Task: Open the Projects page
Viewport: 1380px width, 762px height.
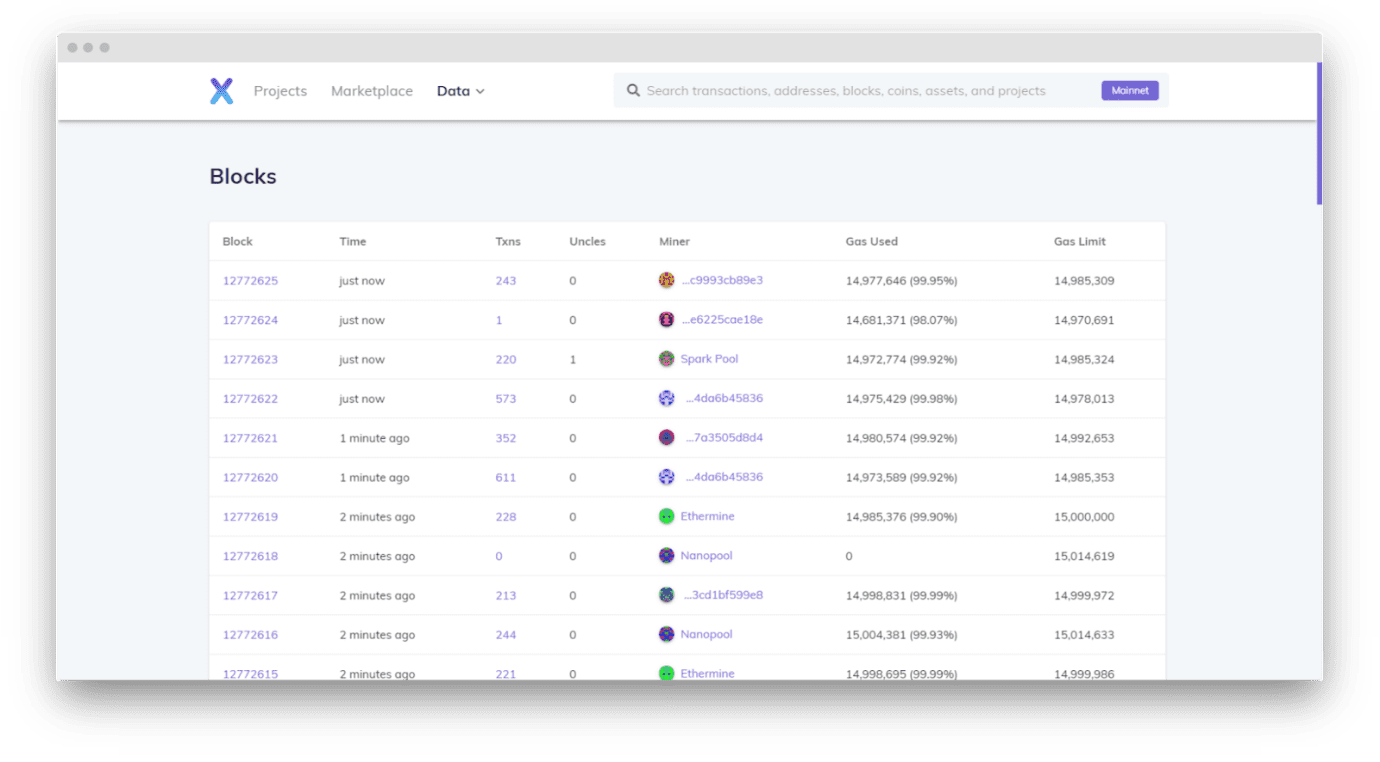Action: click(x=280, y=91)
